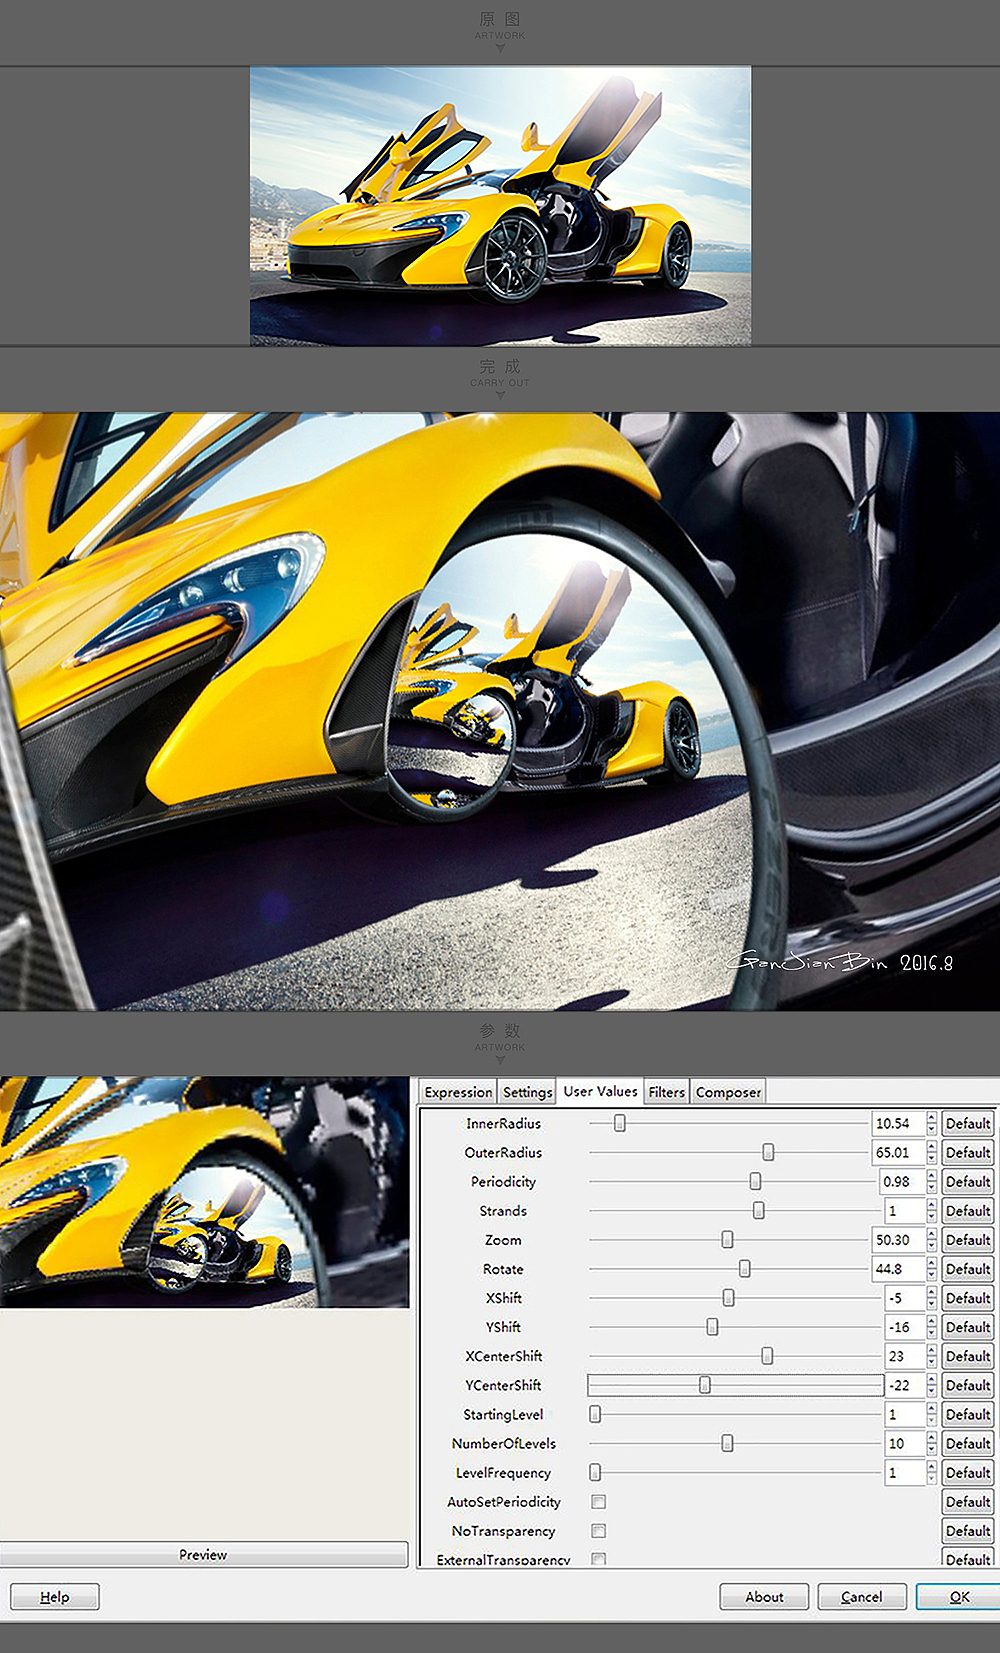
Task: Click the LevelFrequency spinner arrows
Action: [932, 1472]
